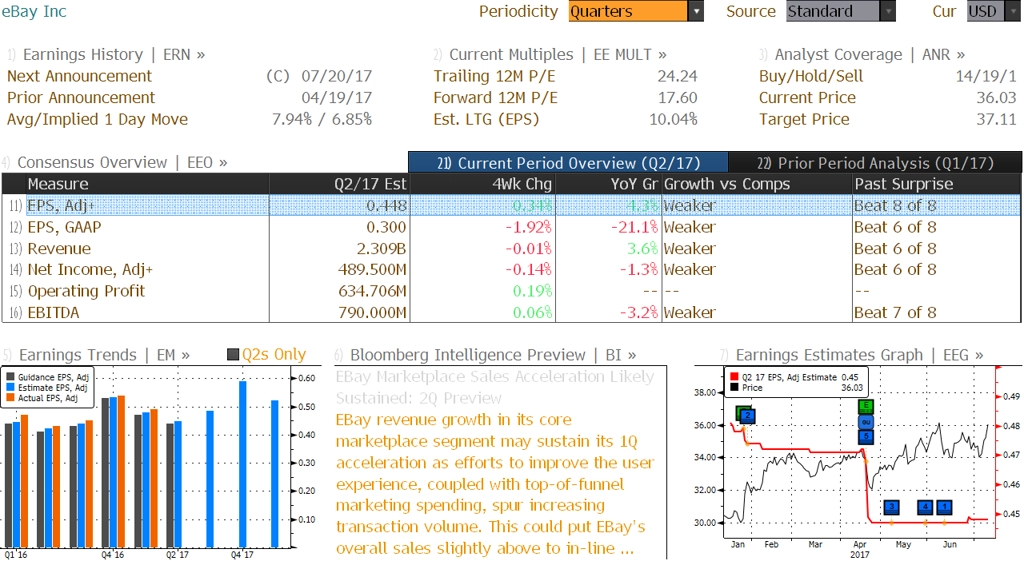This screenshot has width=1024, height=561.
Task: Click the blue event marker numbered 2
Action: 748,415
